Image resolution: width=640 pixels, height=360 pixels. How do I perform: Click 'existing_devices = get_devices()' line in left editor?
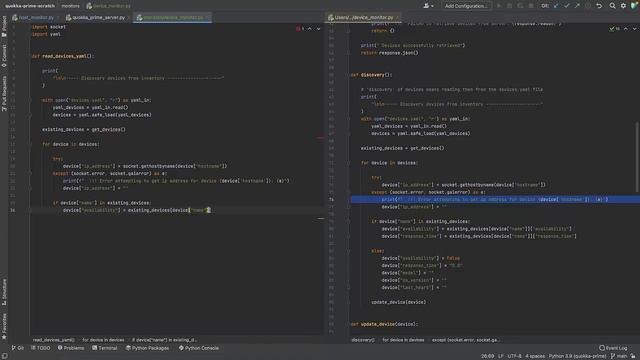pos(84,129)
